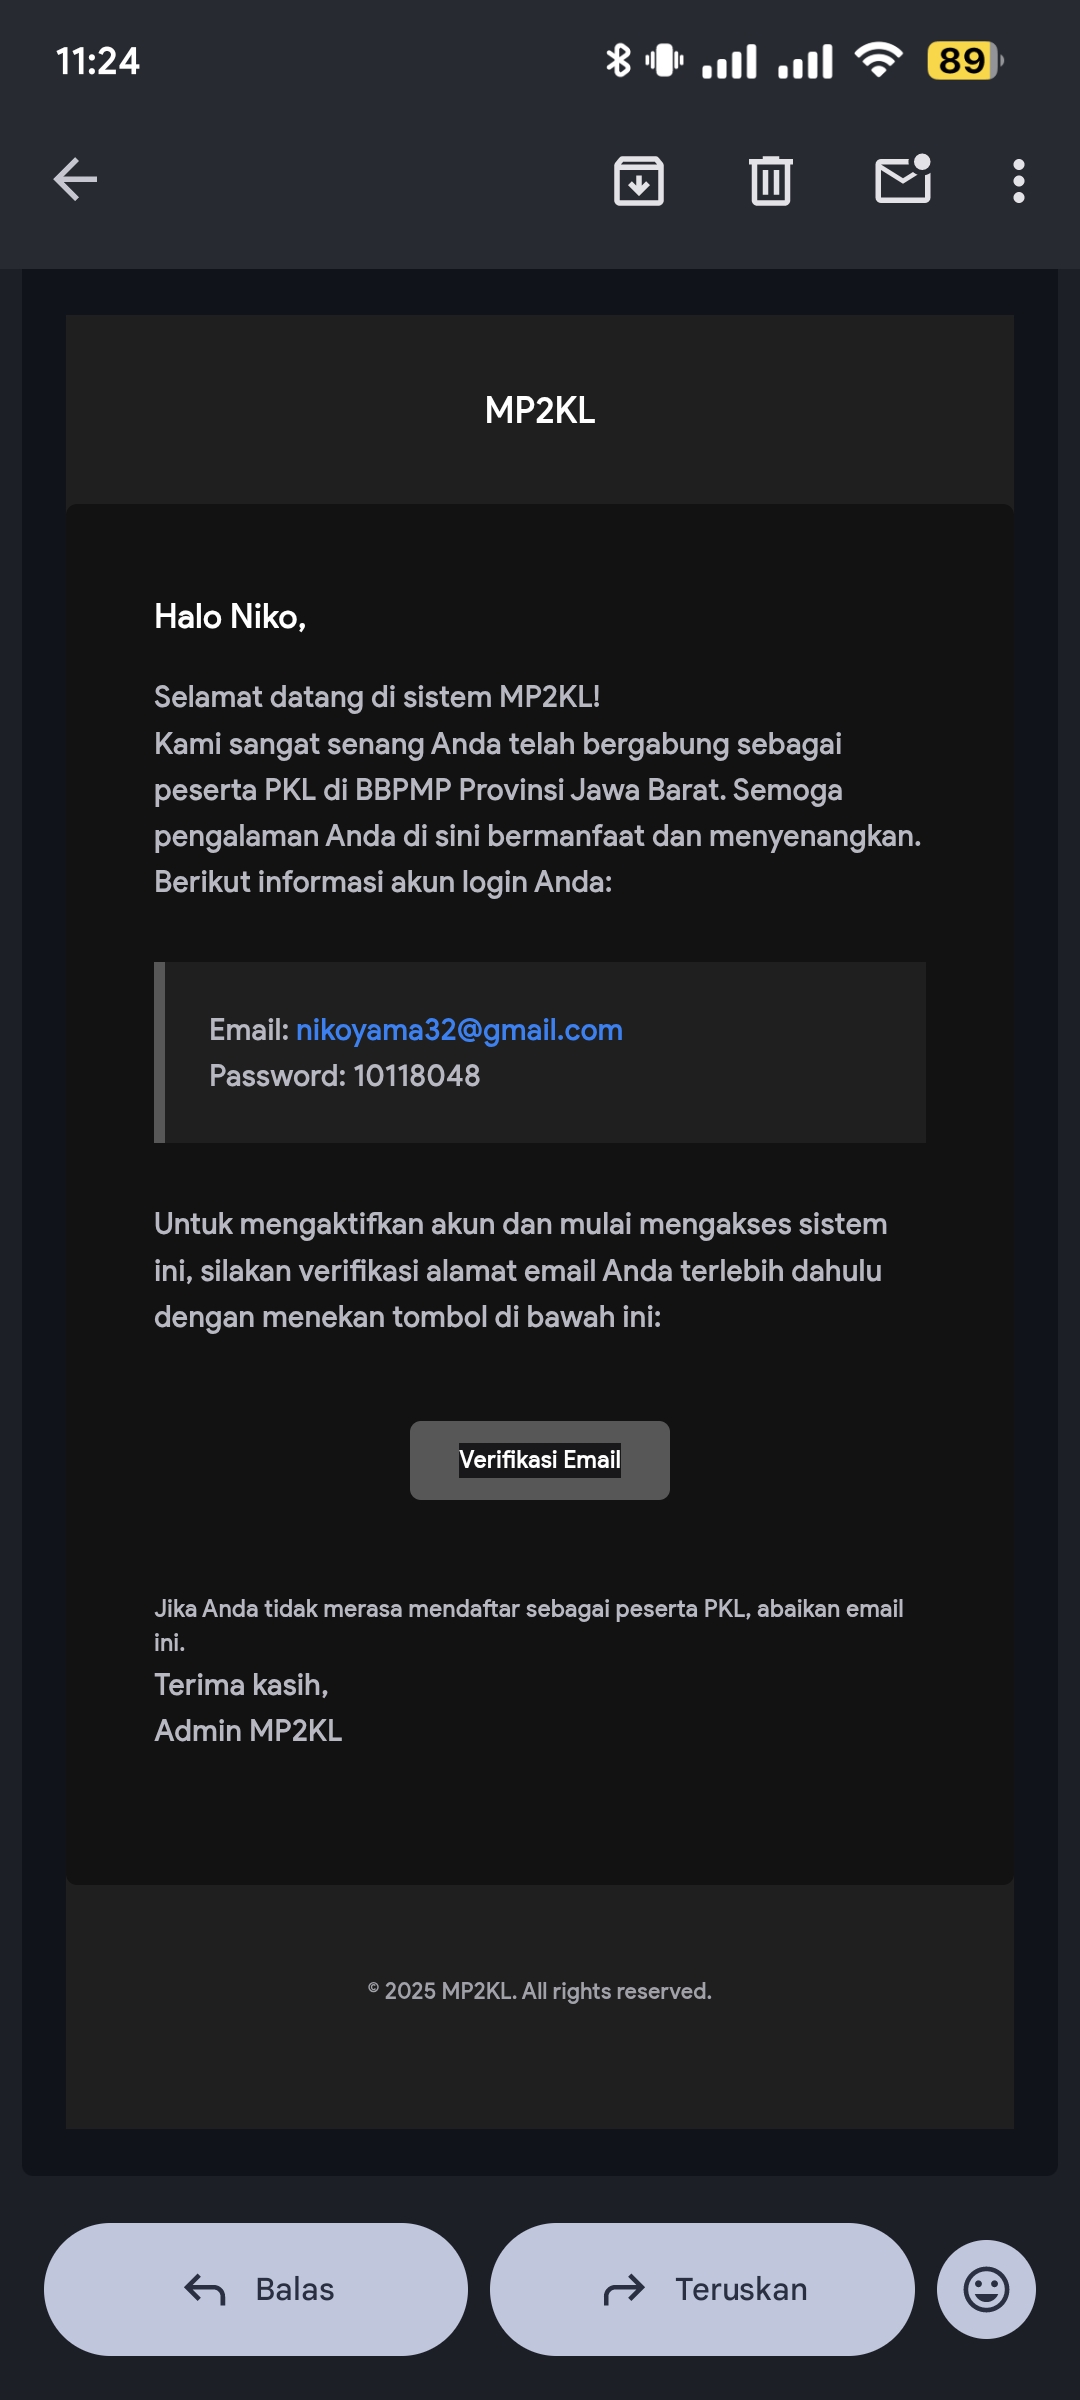This screenshot has height=2400, width=1080.
Task: Tap the Balas reply button
Action: click(256, 2289)
